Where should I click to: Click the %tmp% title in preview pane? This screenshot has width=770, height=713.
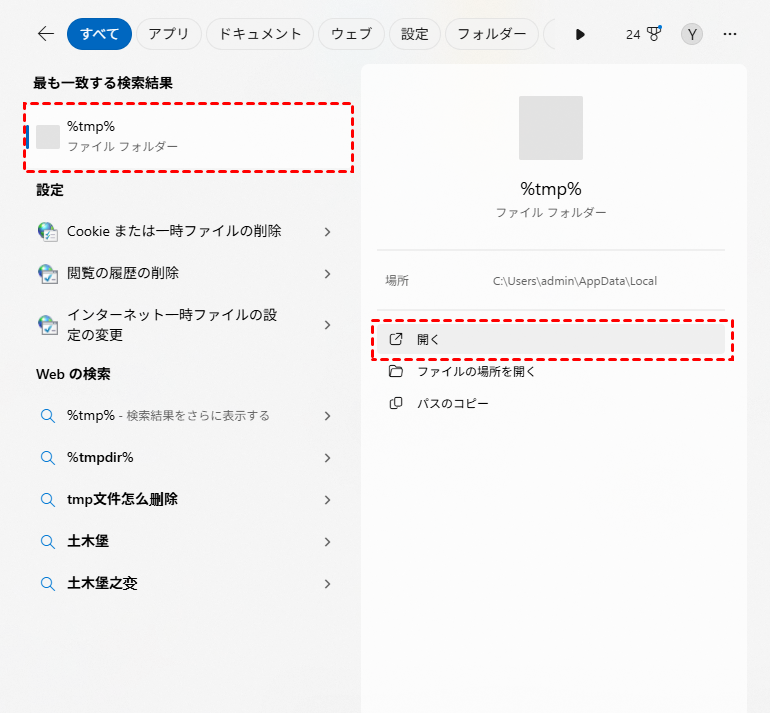551,189
